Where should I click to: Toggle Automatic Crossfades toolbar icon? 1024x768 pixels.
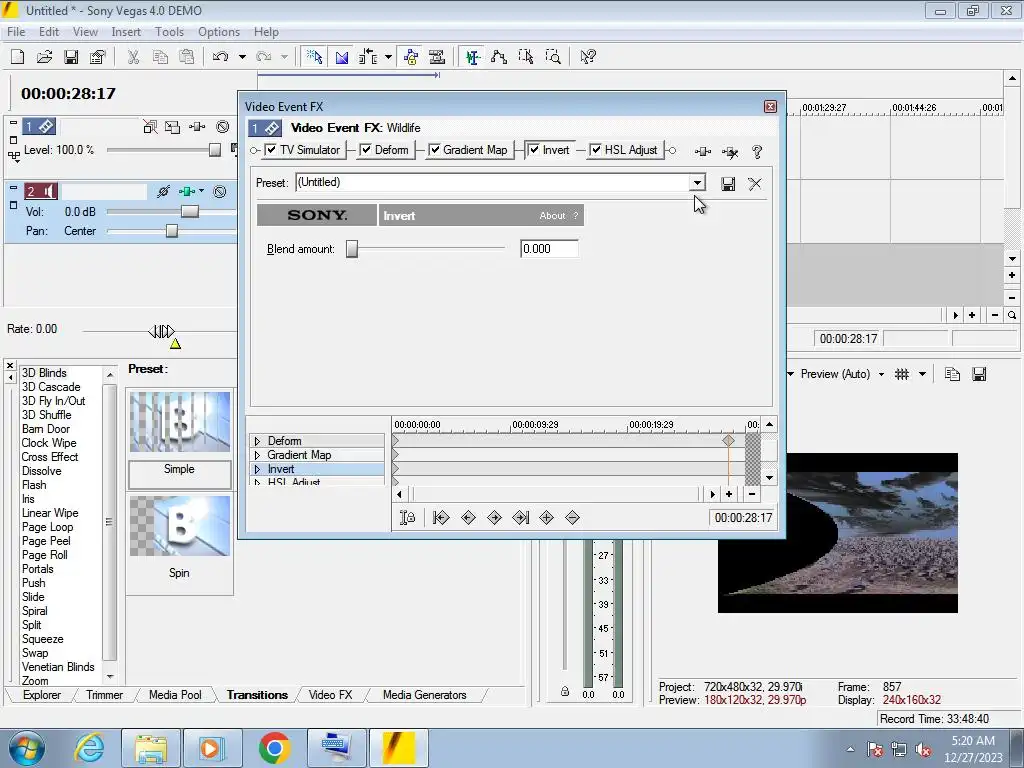pyautogui.click(x=342, y=57)
